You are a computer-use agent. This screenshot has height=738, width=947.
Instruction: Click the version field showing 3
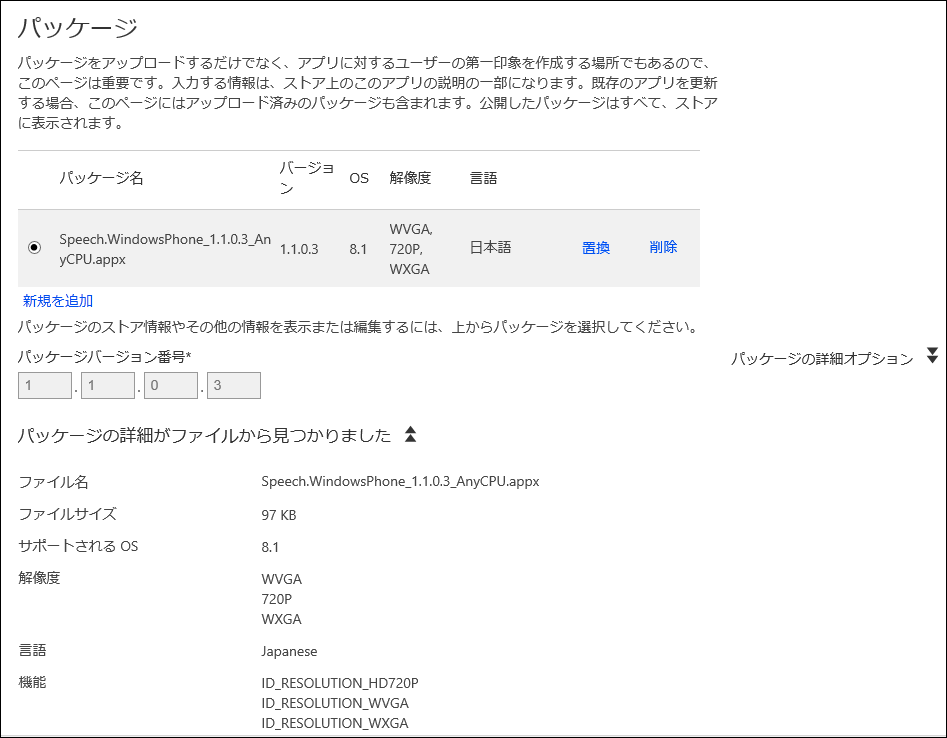[234, 385]
